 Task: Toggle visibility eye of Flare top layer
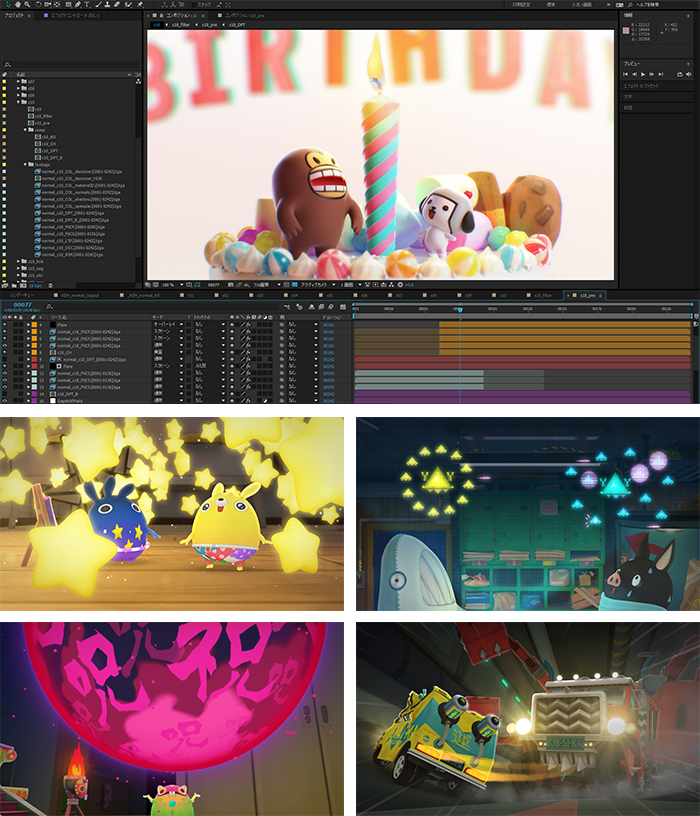tap(5, 325)
